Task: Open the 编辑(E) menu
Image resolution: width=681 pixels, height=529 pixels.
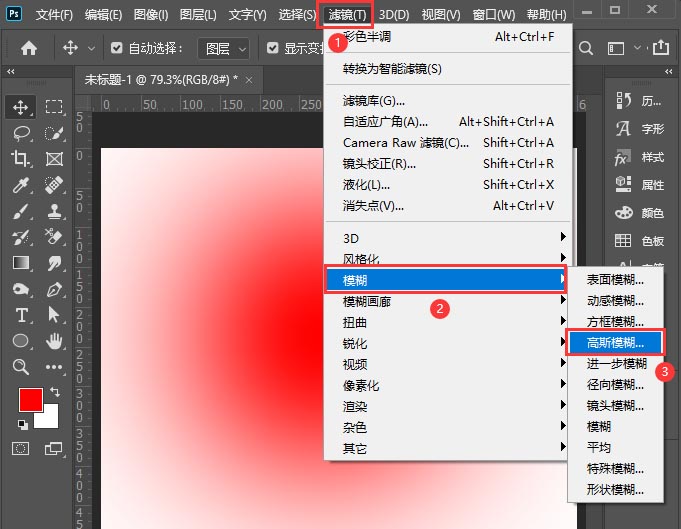Action: pos(103,15)
